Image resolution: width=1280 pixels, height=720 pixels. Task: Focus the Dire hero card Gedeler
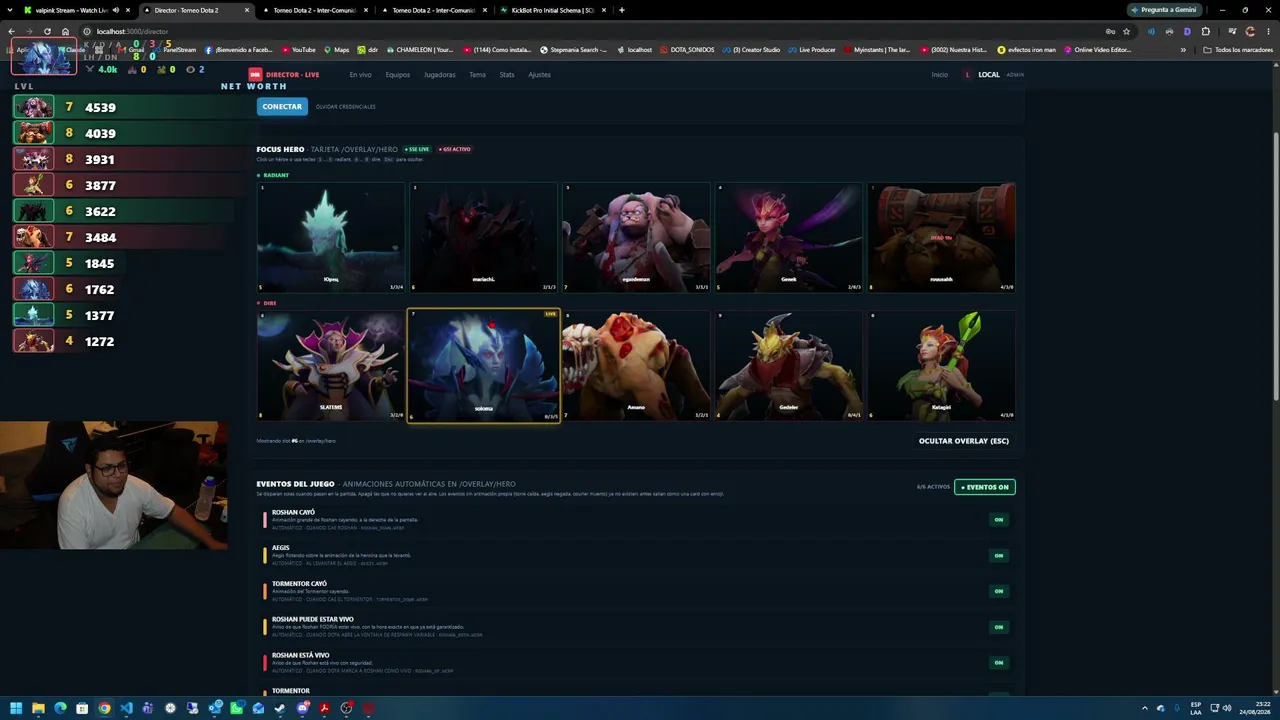788,365
